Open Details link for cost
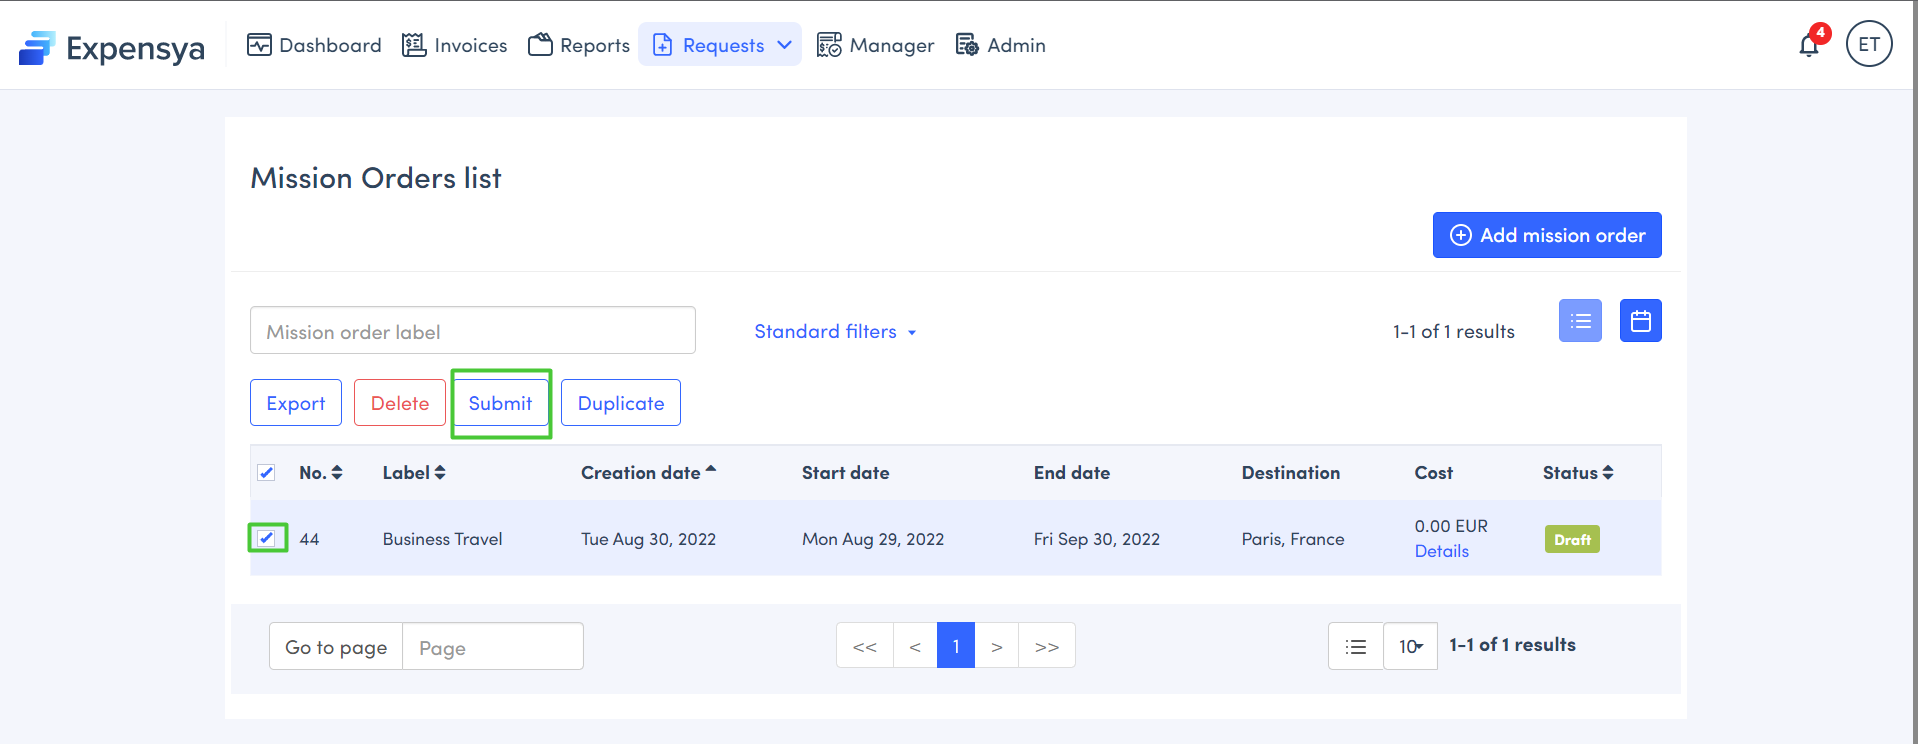Image resolution: width=1918 pixels, height=744 pixels. pos(1441,551)
